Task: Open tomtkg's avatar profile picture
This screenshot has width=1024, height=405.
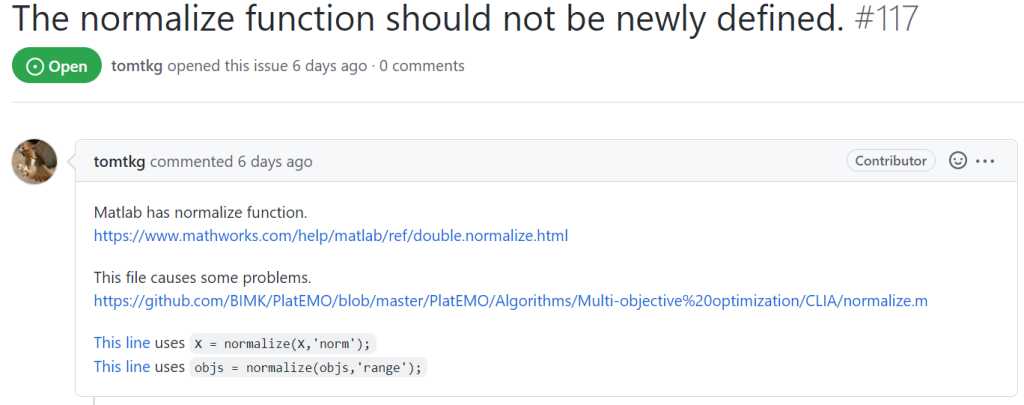Action: point(35,161)
